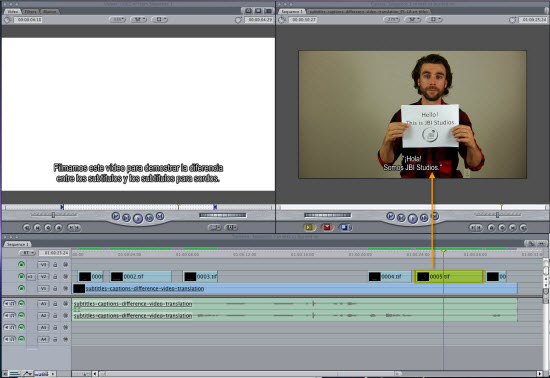This screenshot has height=378, width=550.
Task: Click Mark In/Out control in the Viewer
Action: tap(74, 228)
